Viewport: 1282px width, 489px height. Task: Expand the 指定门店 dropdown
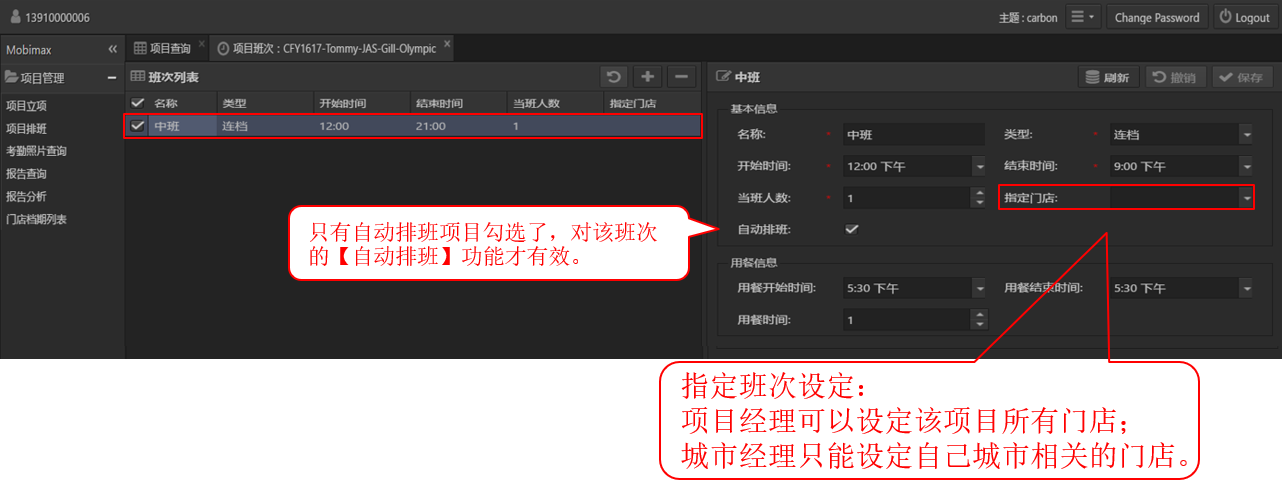coord(1246,198)
